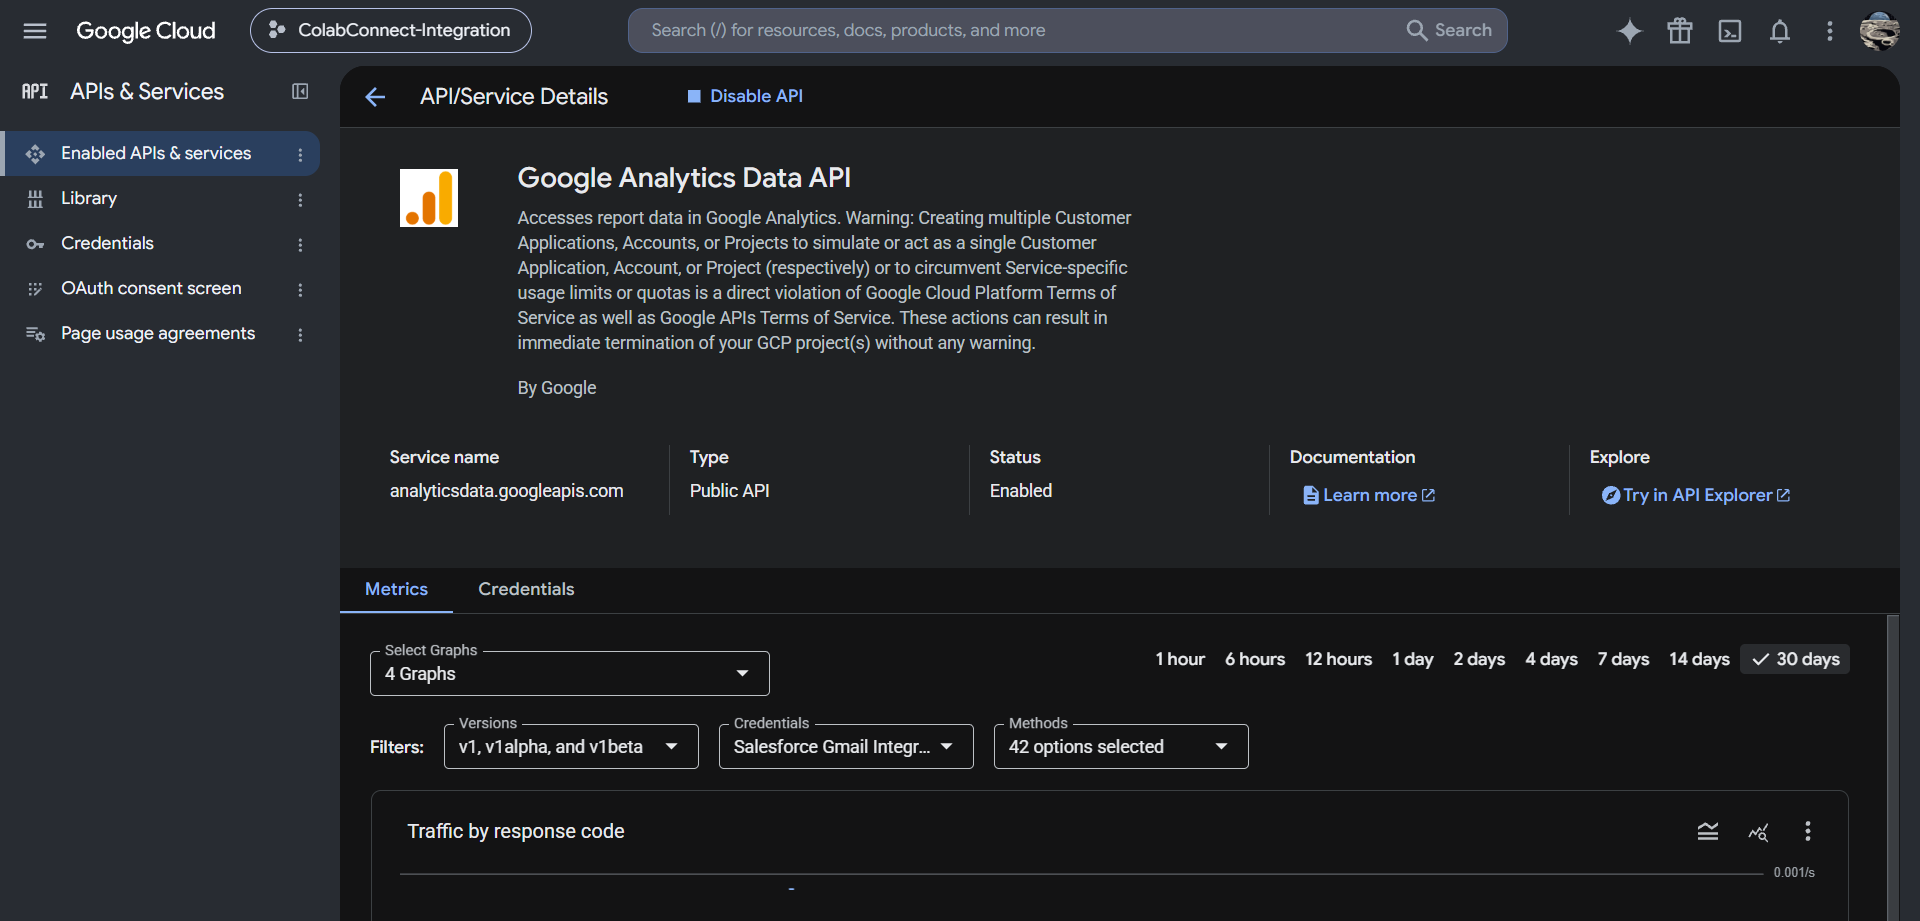The width and height of the screenshot is (1920, 921).
Task: Go back using the arrow button
Action: tap(375, 97)
